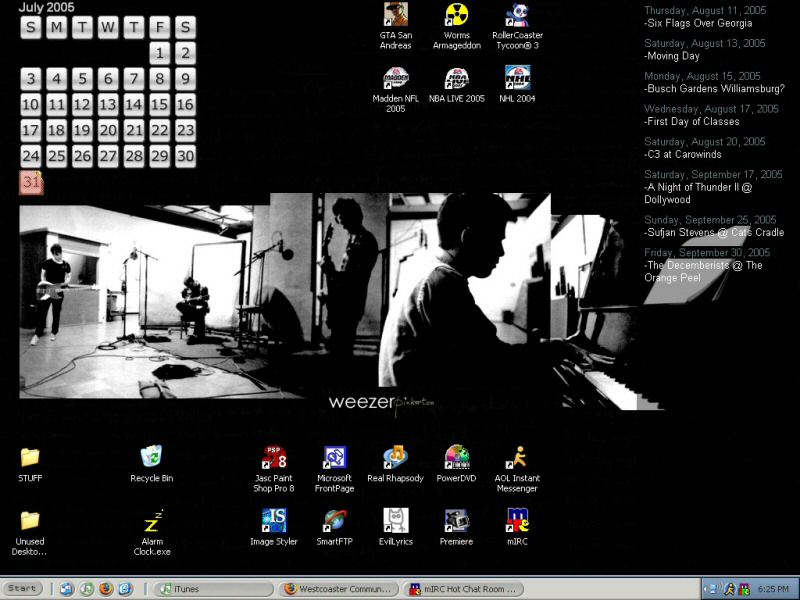The width and height of the screenshot is (800, 600).
Task: Click the "Six Flags Over Georgia" event
Action: tap(698, 23)
